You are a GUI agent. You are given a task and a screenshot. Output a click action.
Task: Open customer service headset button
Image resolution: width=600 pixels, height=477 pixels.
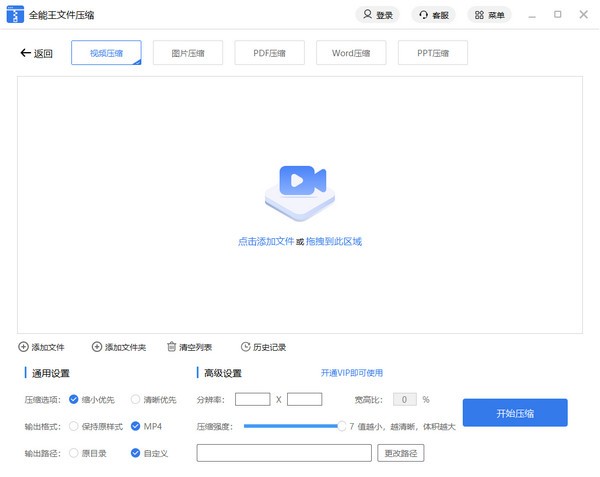(x=432, y=15)
